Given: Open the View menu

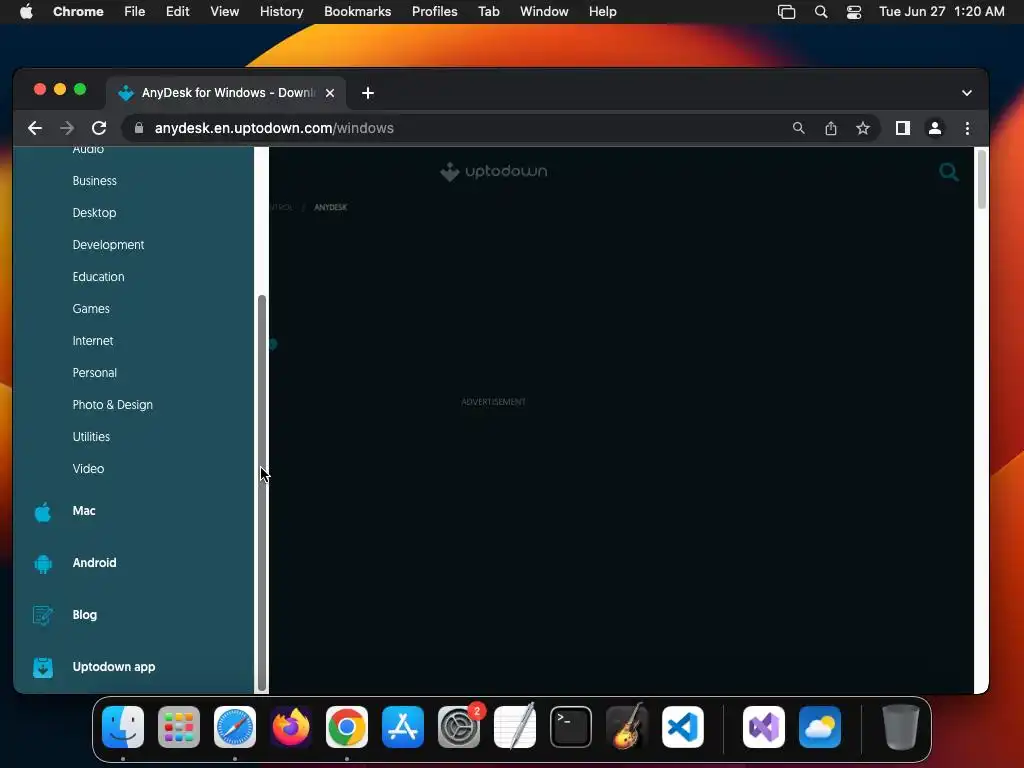Looking at the screenshot, I should click(x=225, y=12).
